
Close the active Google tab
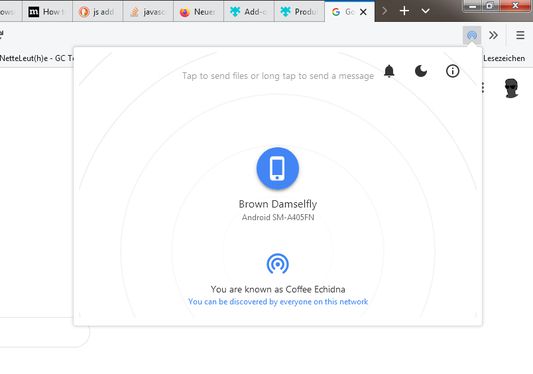(x=363, y=12)
